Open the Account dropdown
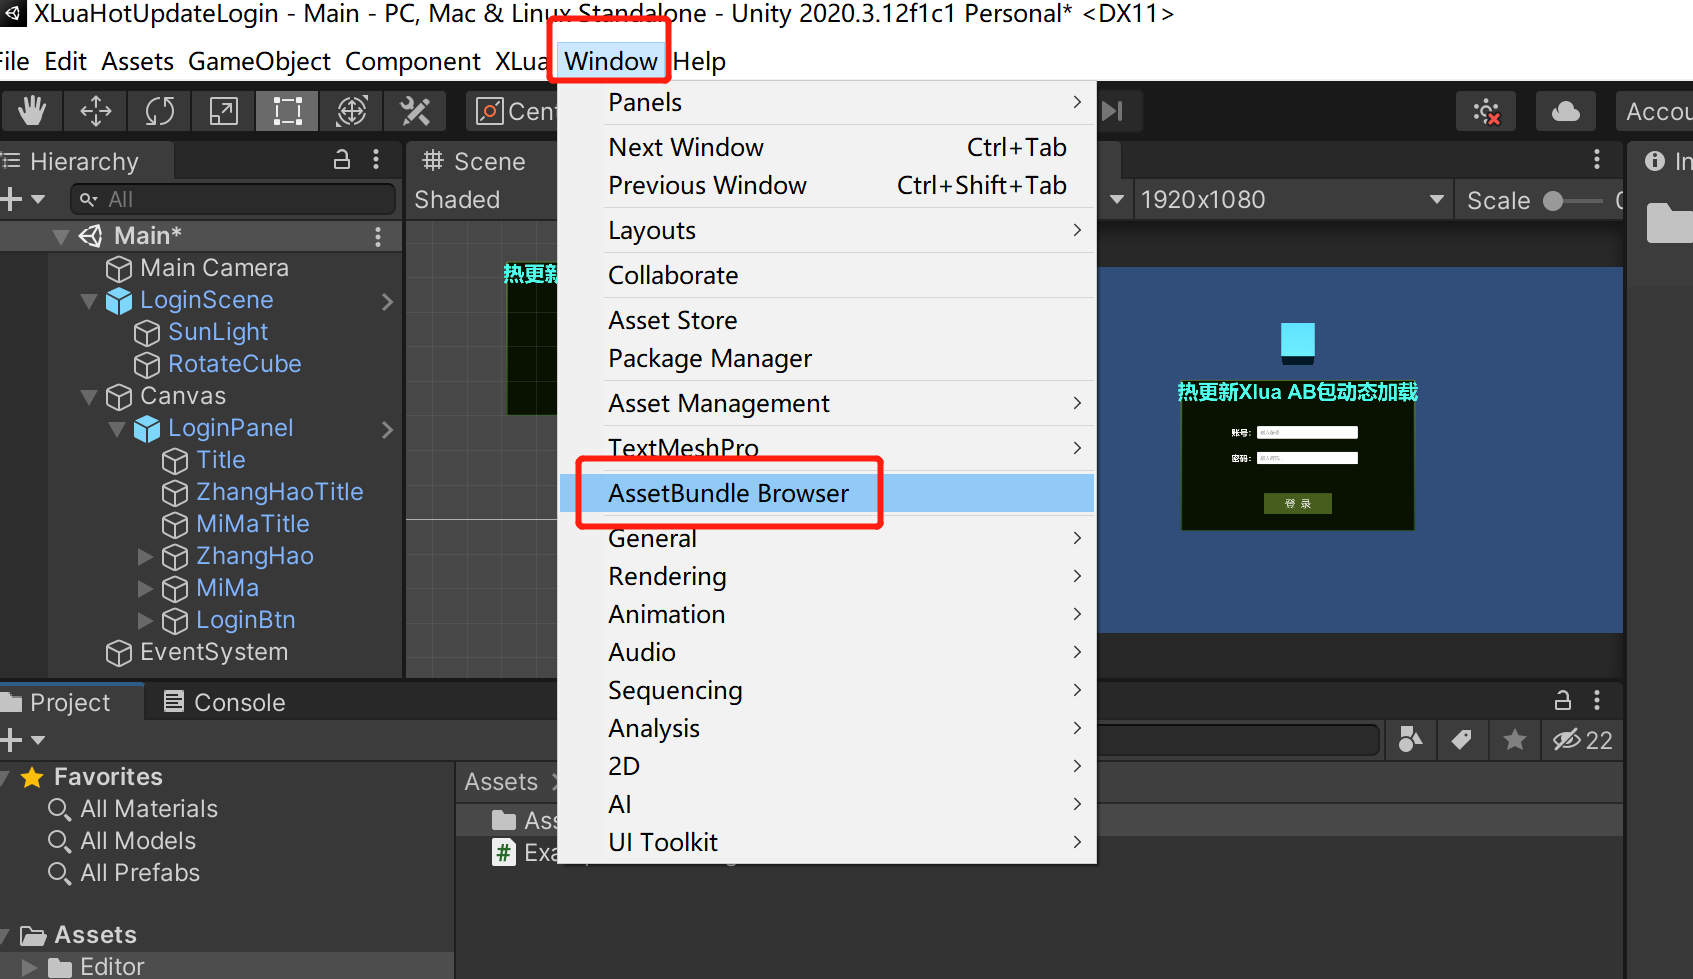This screenshot has width=1693, height=979. (1655, 111)
